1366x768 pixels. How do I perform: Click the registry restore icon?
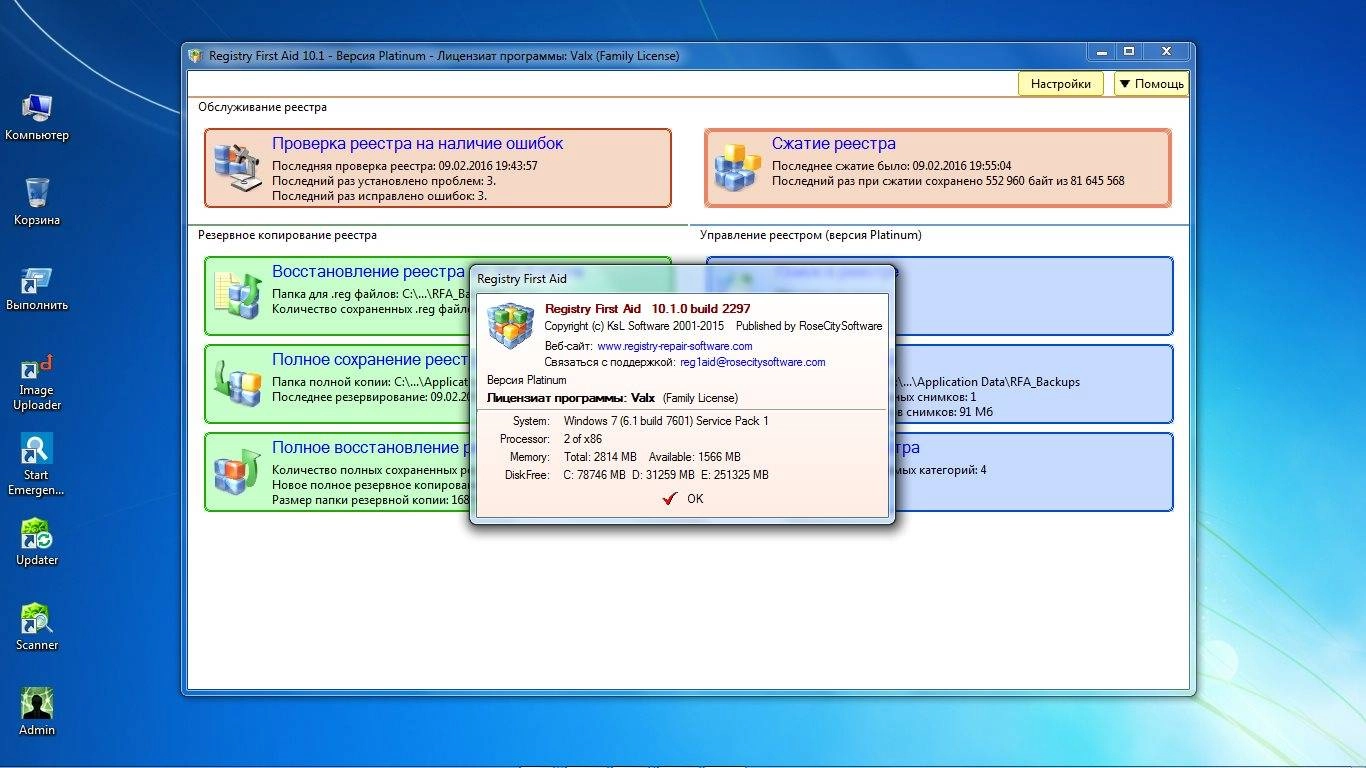[x=238, y=295]
